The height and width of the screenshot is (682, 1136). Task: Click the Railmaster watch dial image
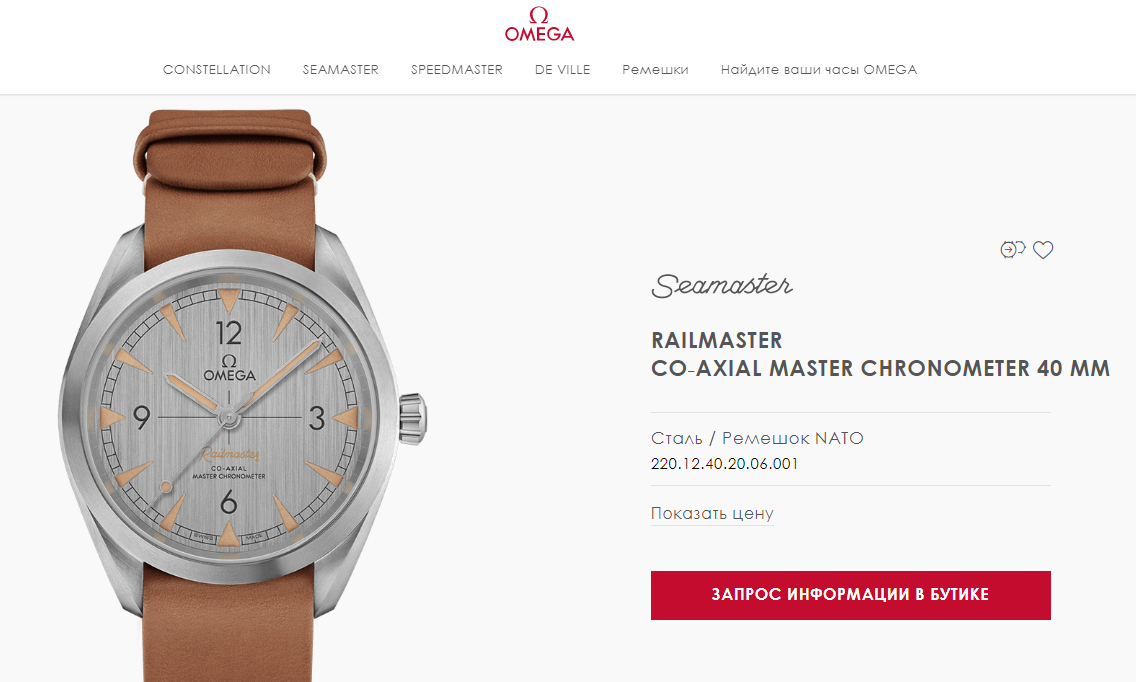coord(229,417)
